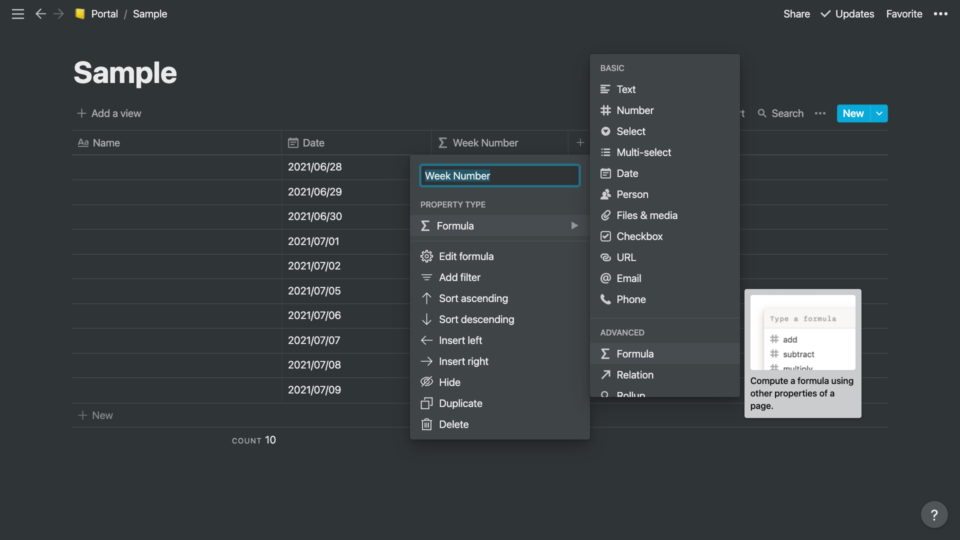This screenshot has height=540, width=960.
Task: Go back with the left arrow
Action: [40, 13]
